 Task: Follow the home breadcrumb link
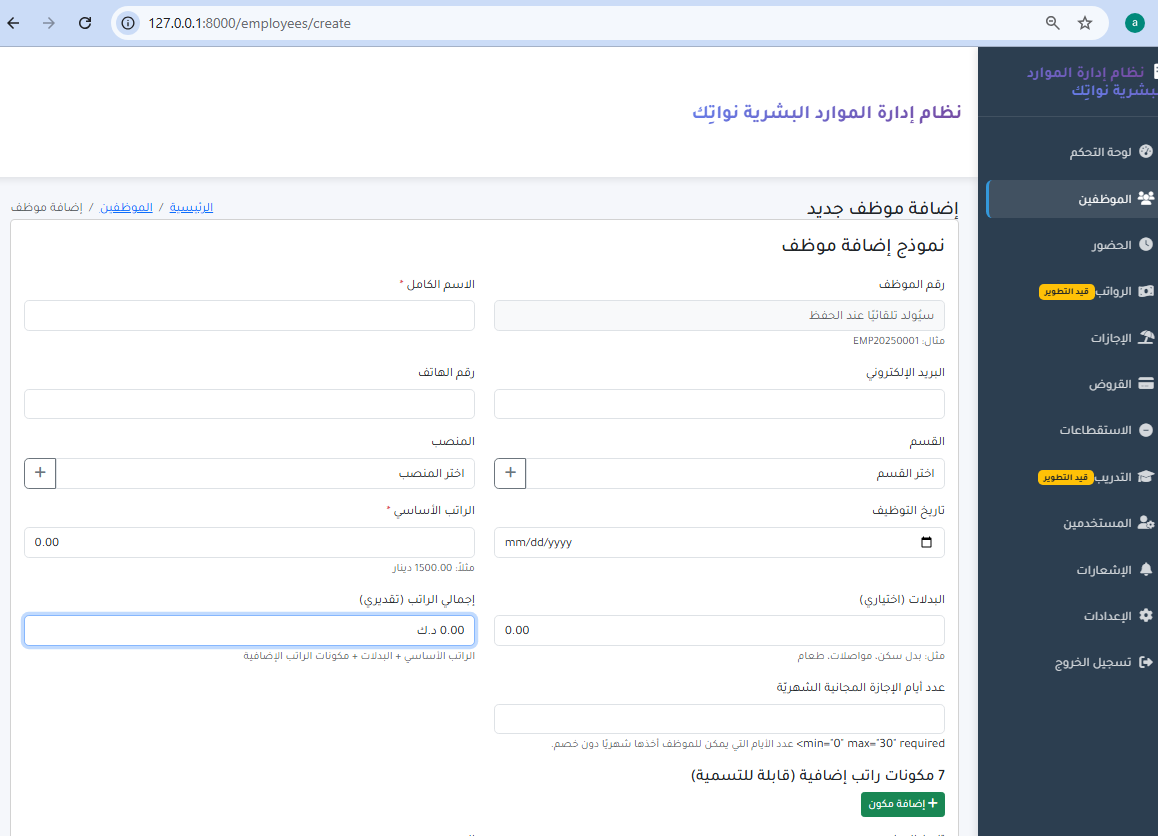[191, 207]
